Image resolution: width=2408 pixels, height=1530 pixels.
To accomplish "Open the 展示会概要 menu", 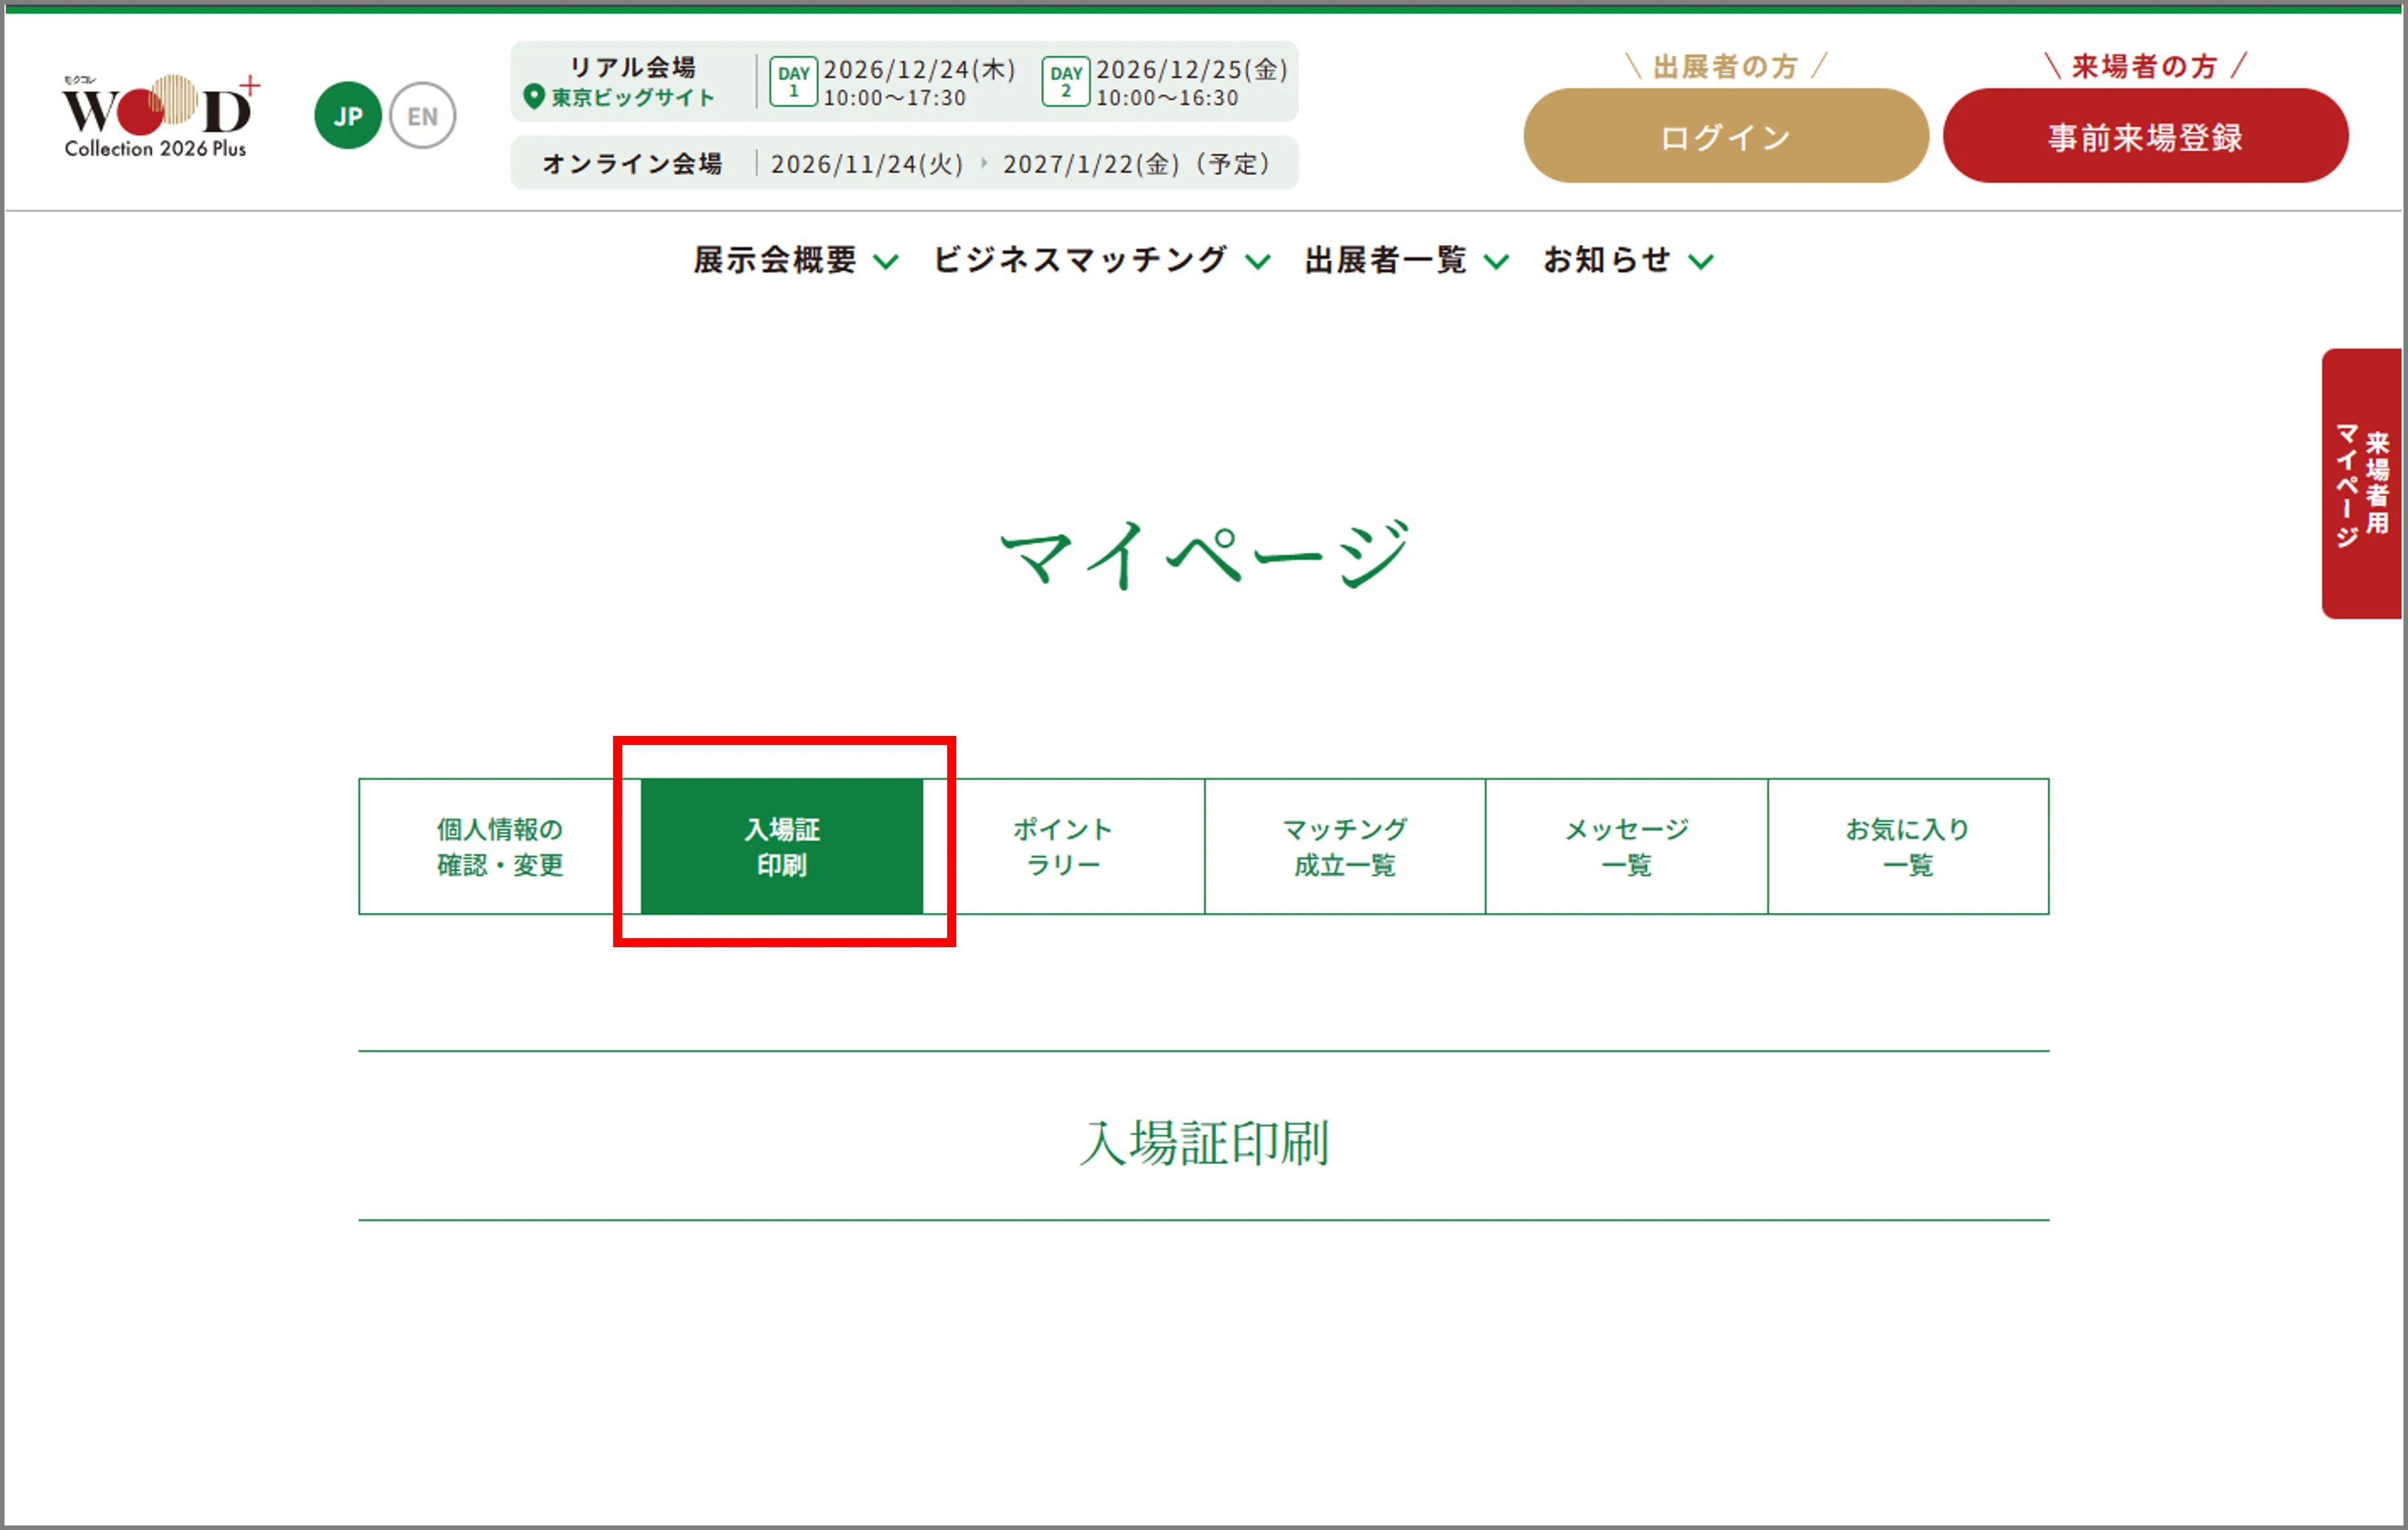I will (775, 260).
